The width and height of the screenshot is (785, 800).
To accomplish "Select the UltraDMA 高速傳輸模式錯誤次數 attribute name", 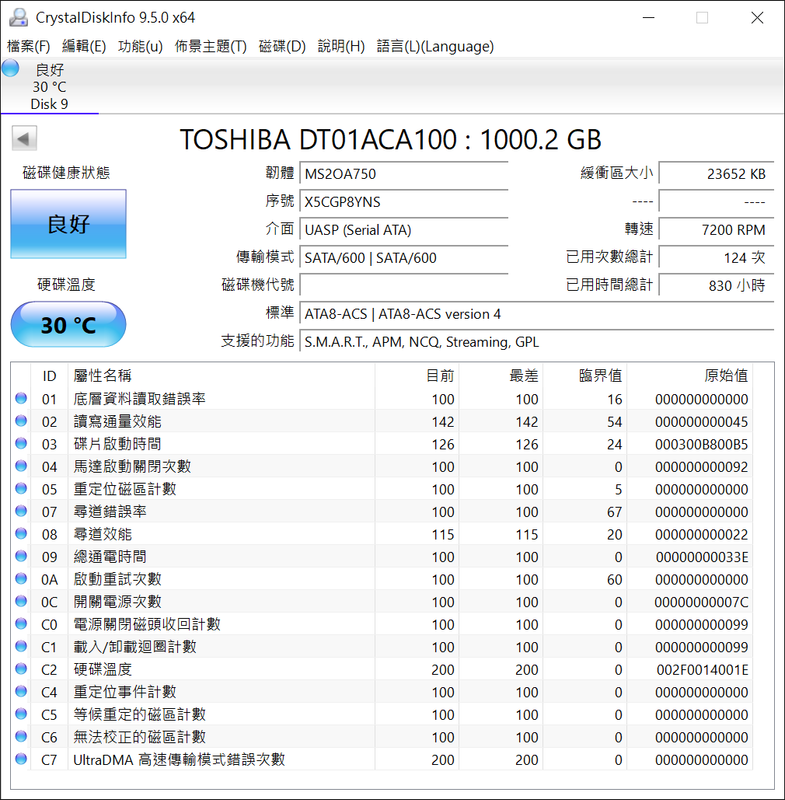I will [x=179, y=760].
